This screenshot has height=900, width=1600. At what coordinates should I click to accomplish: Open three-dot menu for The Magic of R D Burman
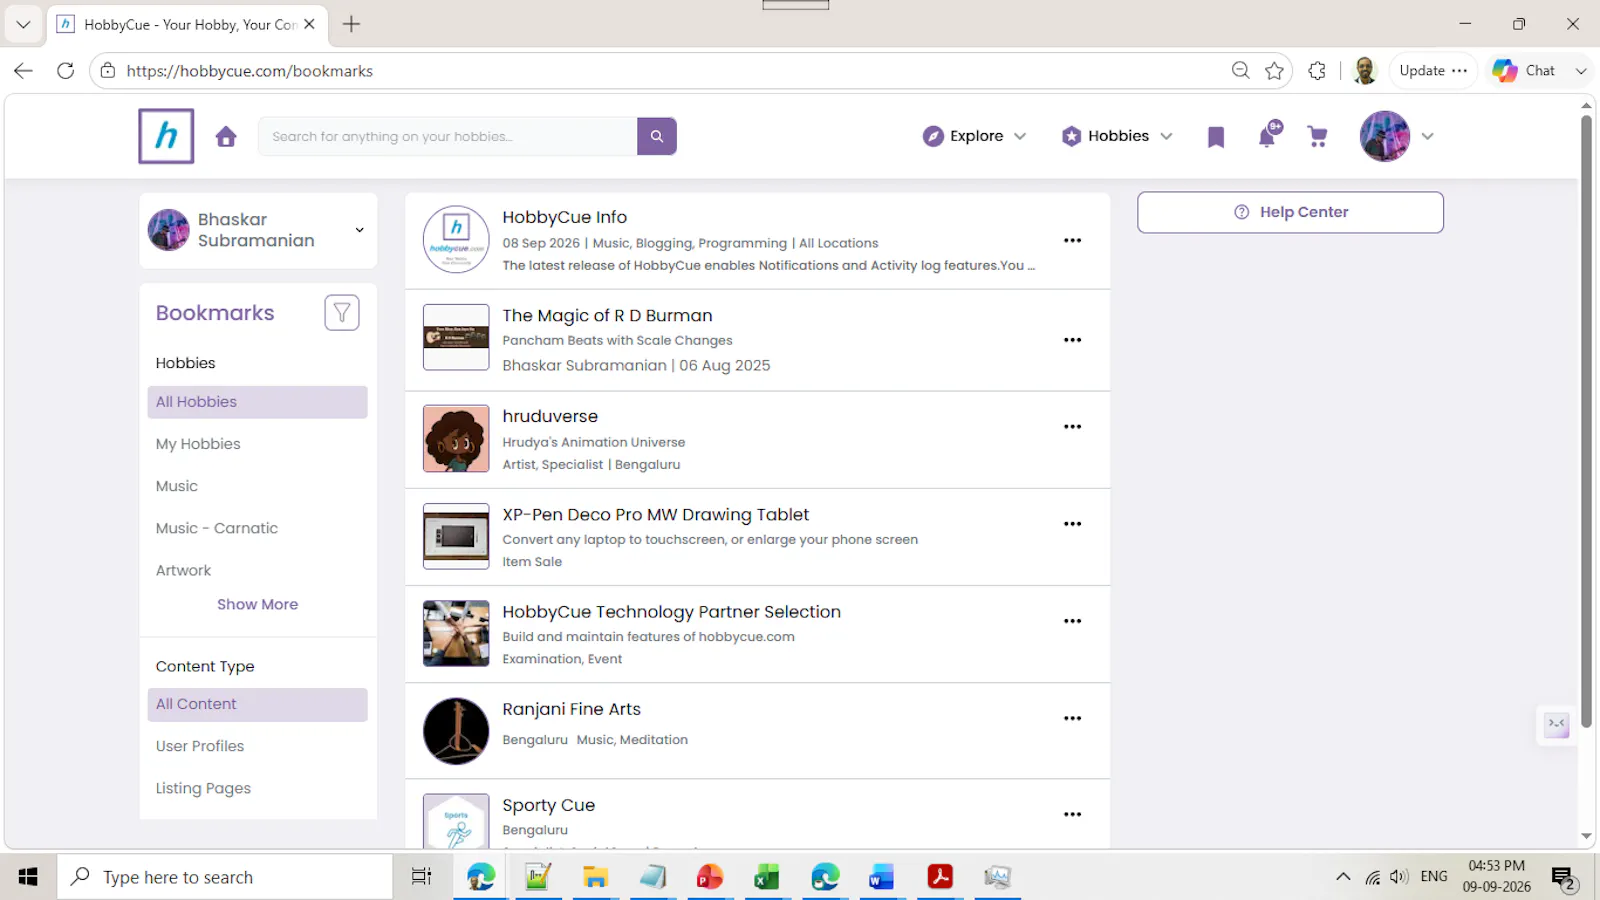point(1073,340)
